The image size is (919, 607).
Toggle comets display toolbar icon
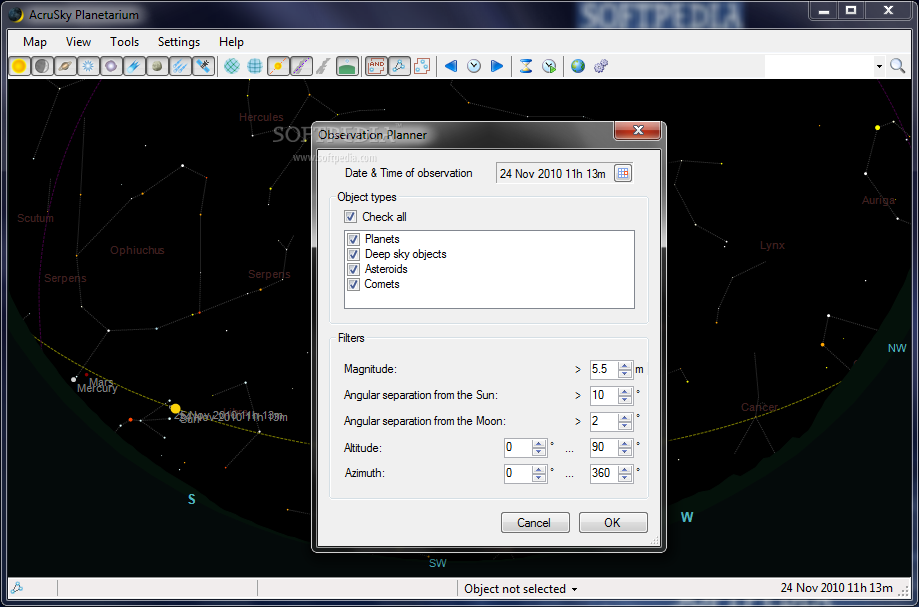pos(134,66)
